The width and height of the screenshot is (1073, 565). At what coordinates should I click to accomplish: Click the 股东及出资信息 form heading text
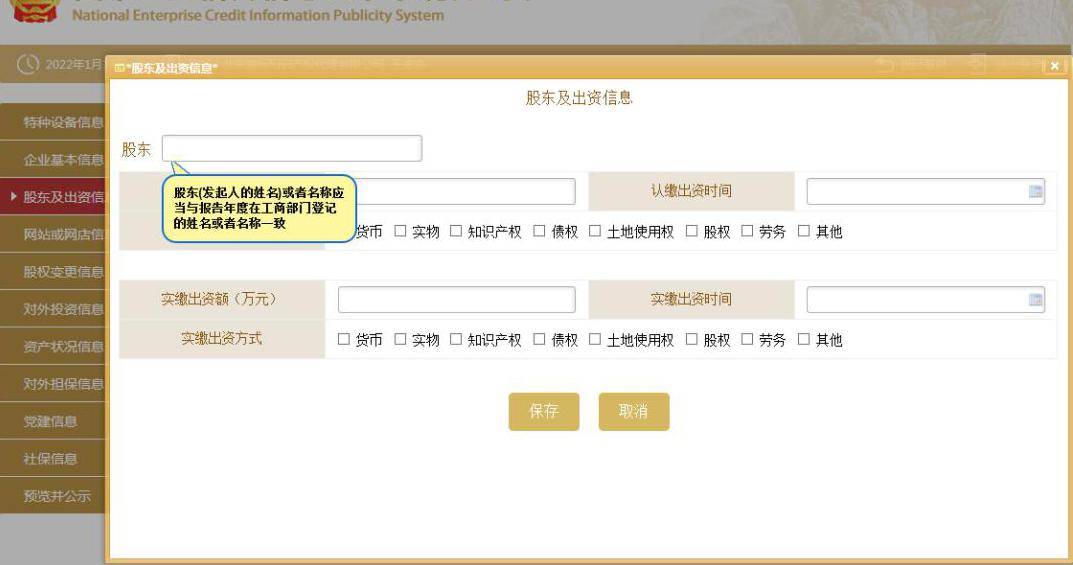(579, 98)
